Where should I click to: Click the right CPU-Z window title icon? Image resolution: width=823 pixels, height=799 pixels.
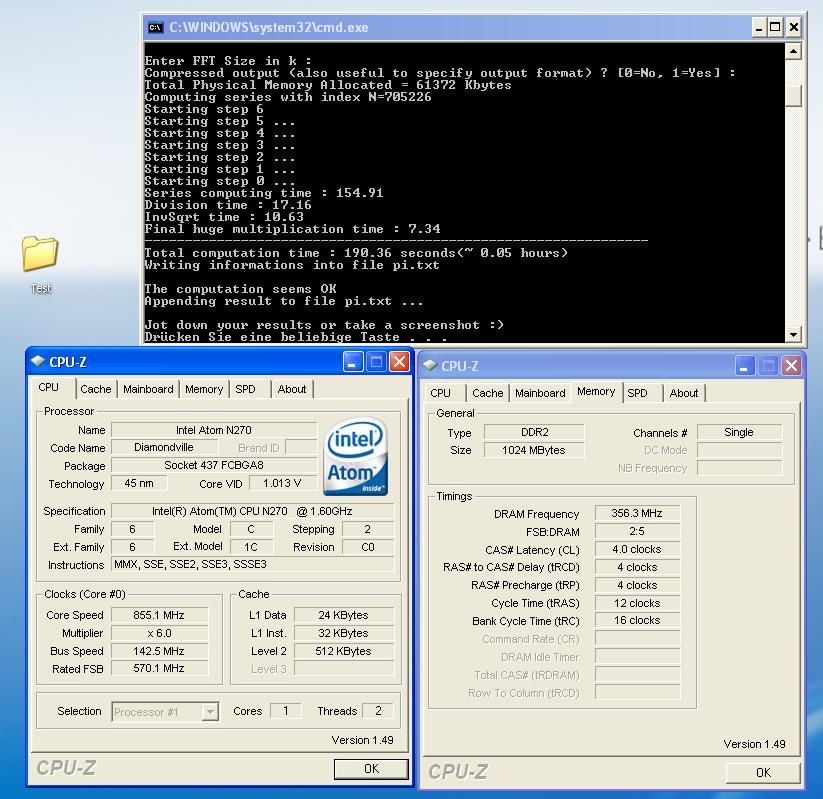[430, 365]
